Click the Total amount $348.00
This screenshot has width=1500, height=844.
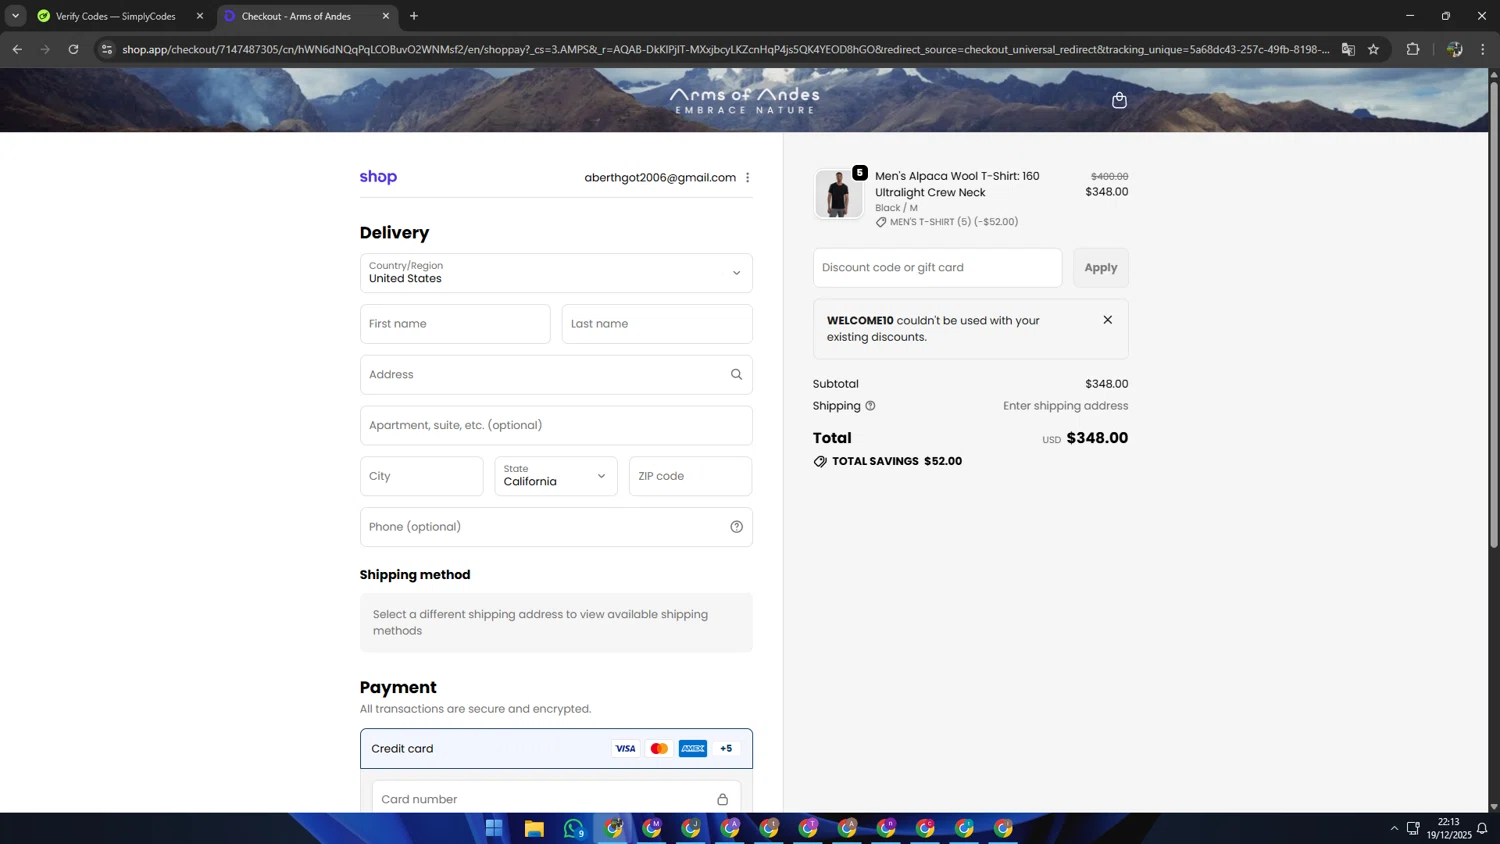click(x=1097, y=438)
